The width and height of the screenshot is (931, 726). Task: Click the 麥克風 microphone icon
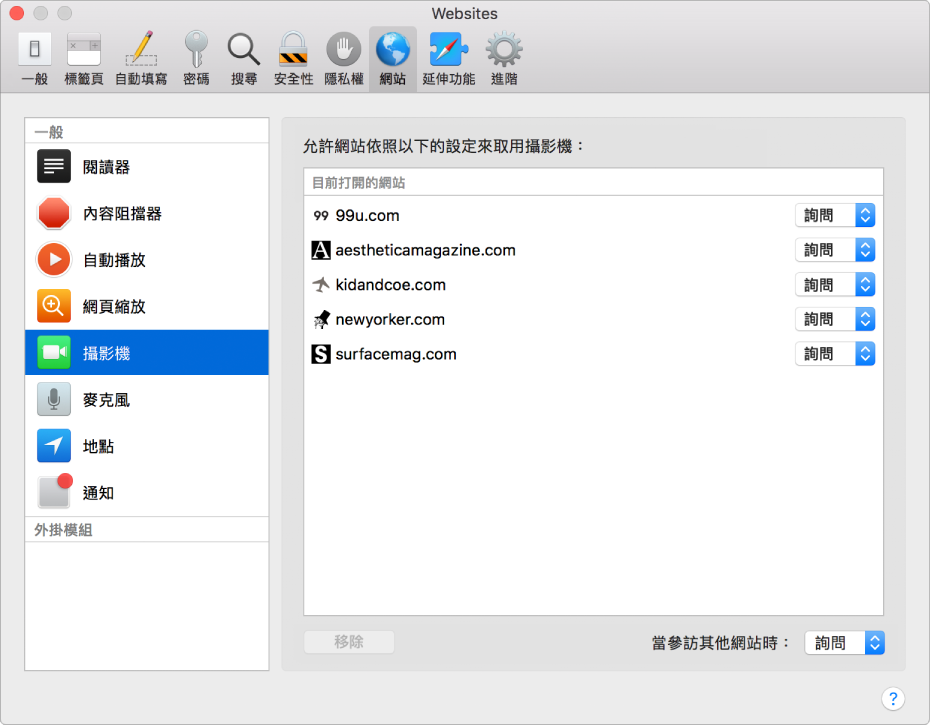[x=54, y=399]
